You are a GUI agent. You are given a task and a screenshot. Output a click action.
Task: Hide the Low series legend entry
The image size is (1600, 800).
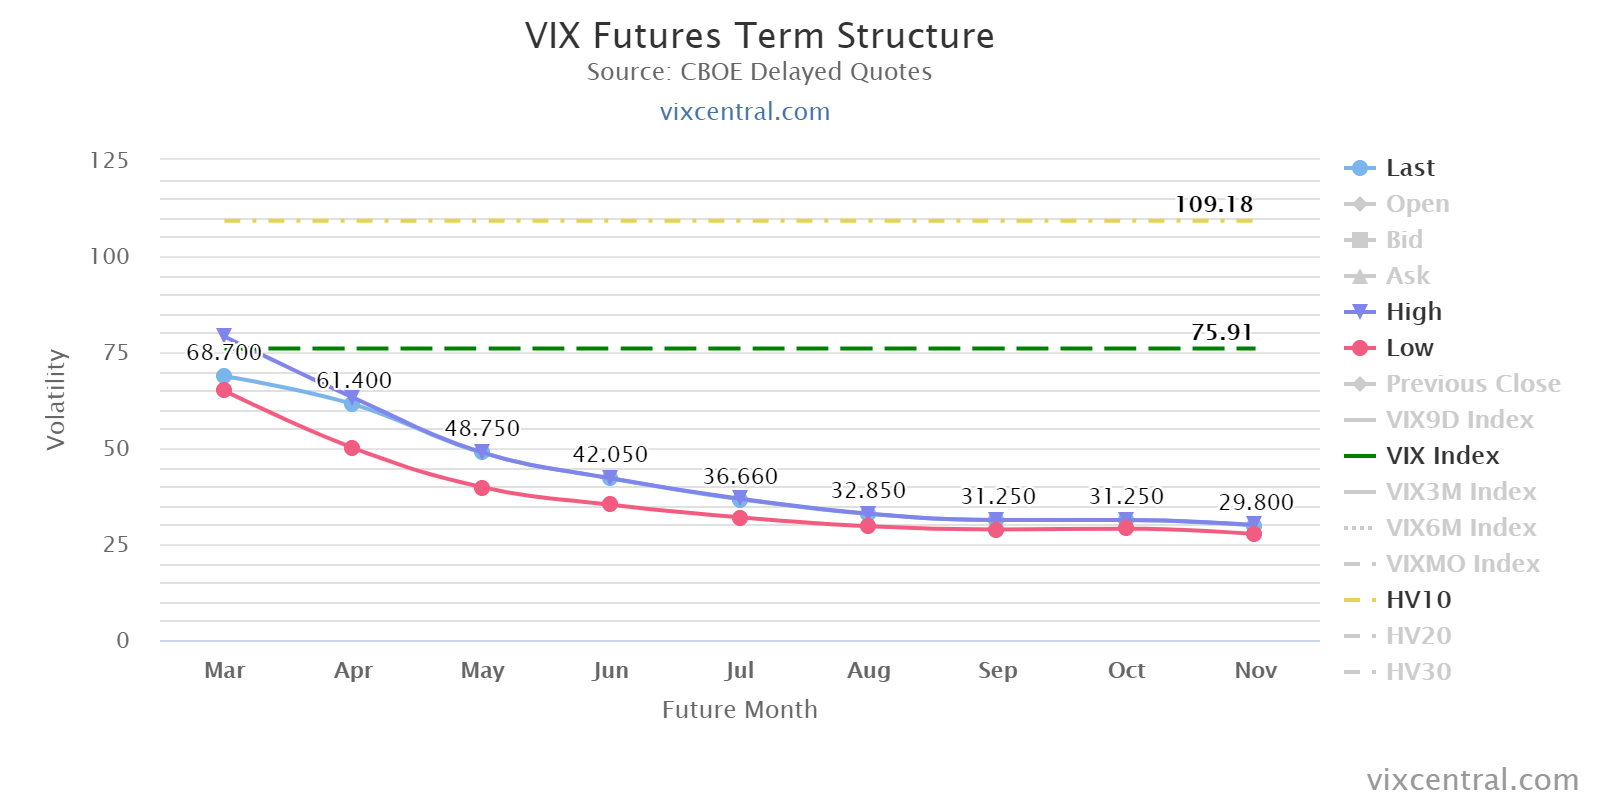1409,348
